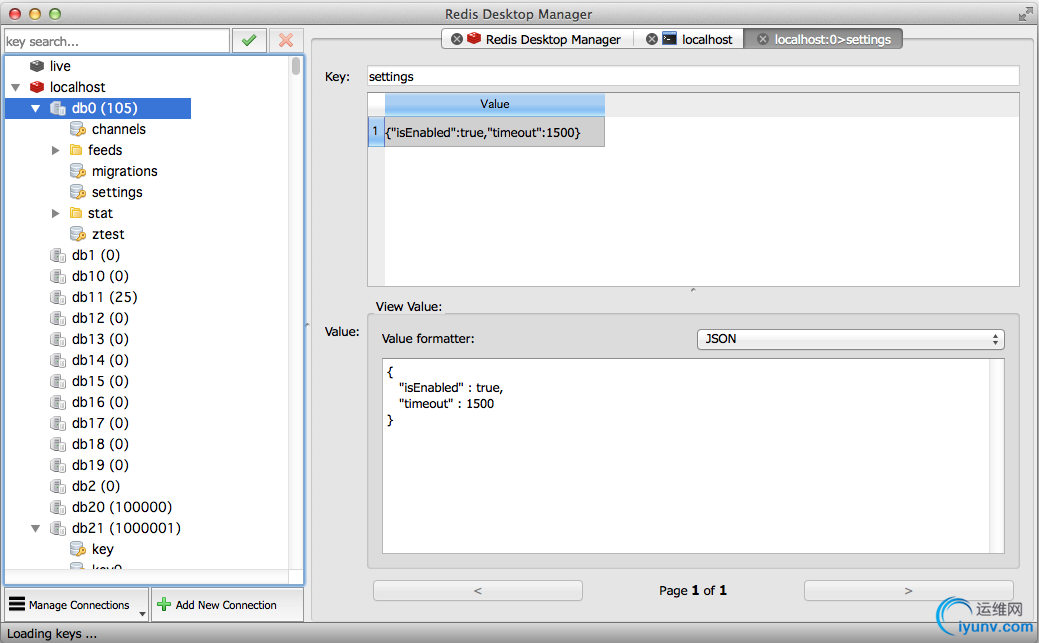Viewport: 1039px width, 643px height.
Task: Click the terminal icon on localhost tab
Action: [x=670, y=38]
